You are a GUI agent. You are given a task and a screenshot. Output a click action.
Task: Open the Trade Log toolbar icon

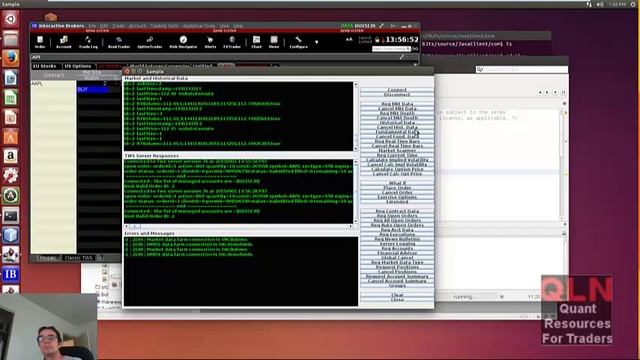point(88,42)
